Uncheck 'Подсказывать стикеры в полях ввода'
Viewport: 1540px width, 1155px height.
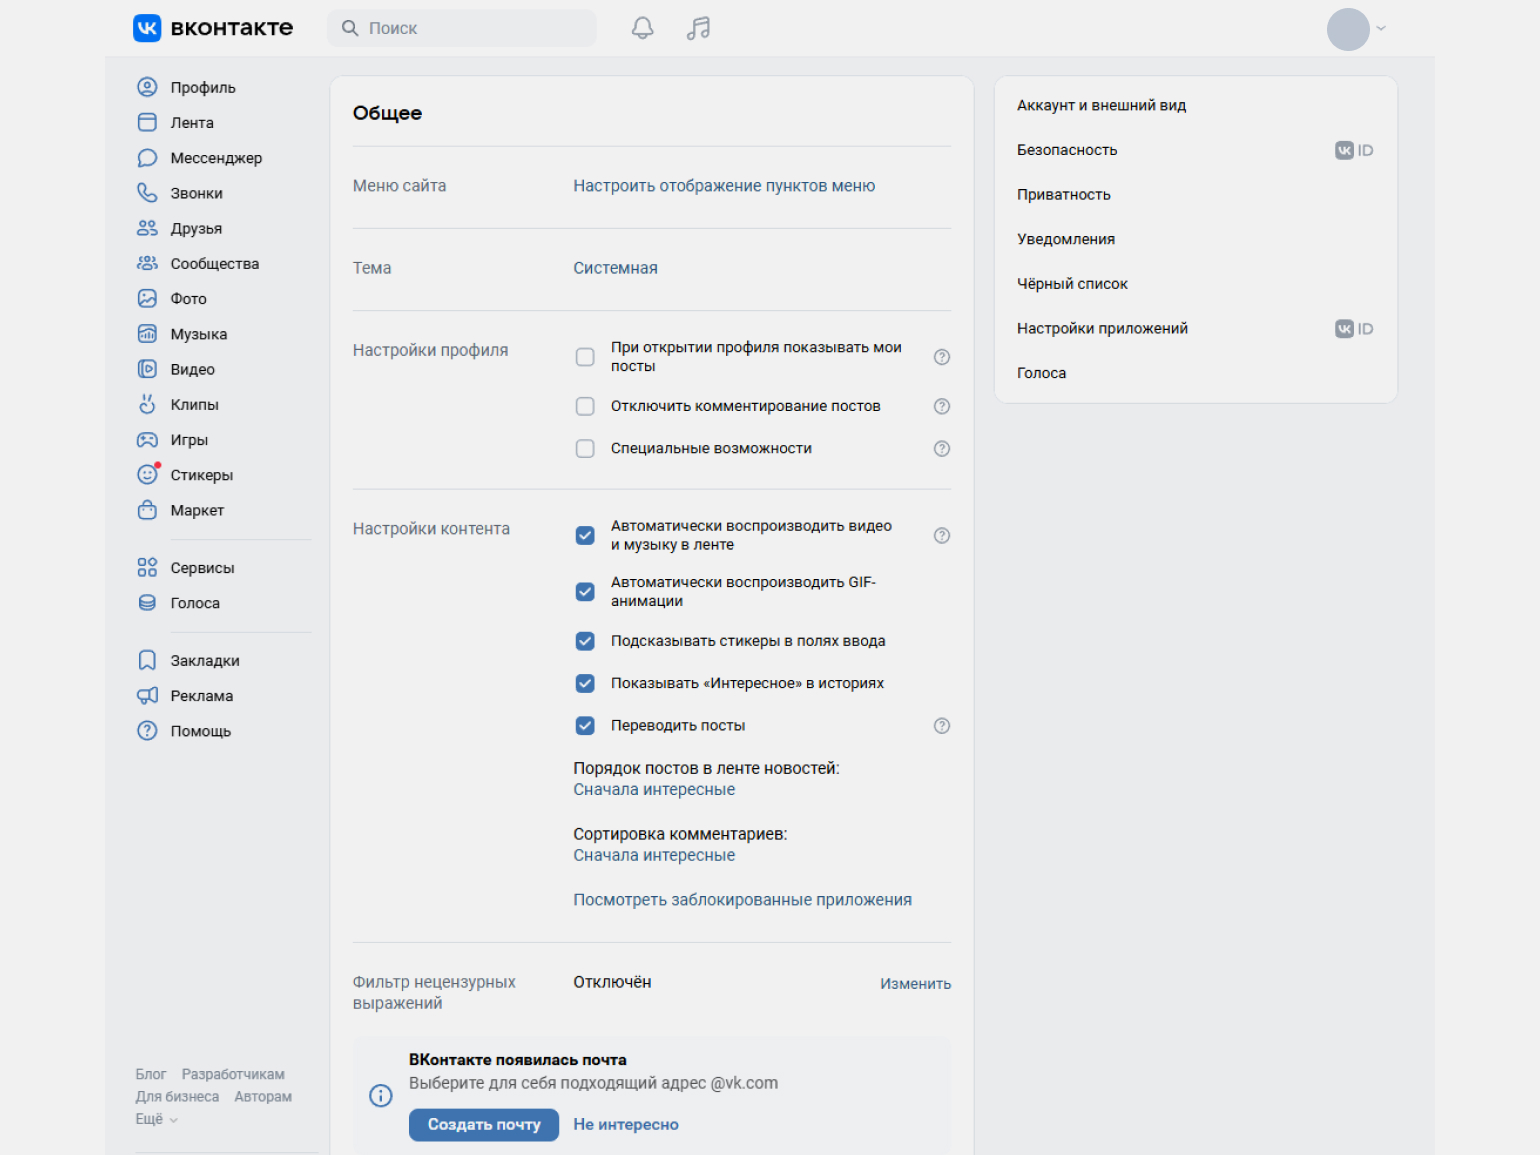[x=585, y=641]
